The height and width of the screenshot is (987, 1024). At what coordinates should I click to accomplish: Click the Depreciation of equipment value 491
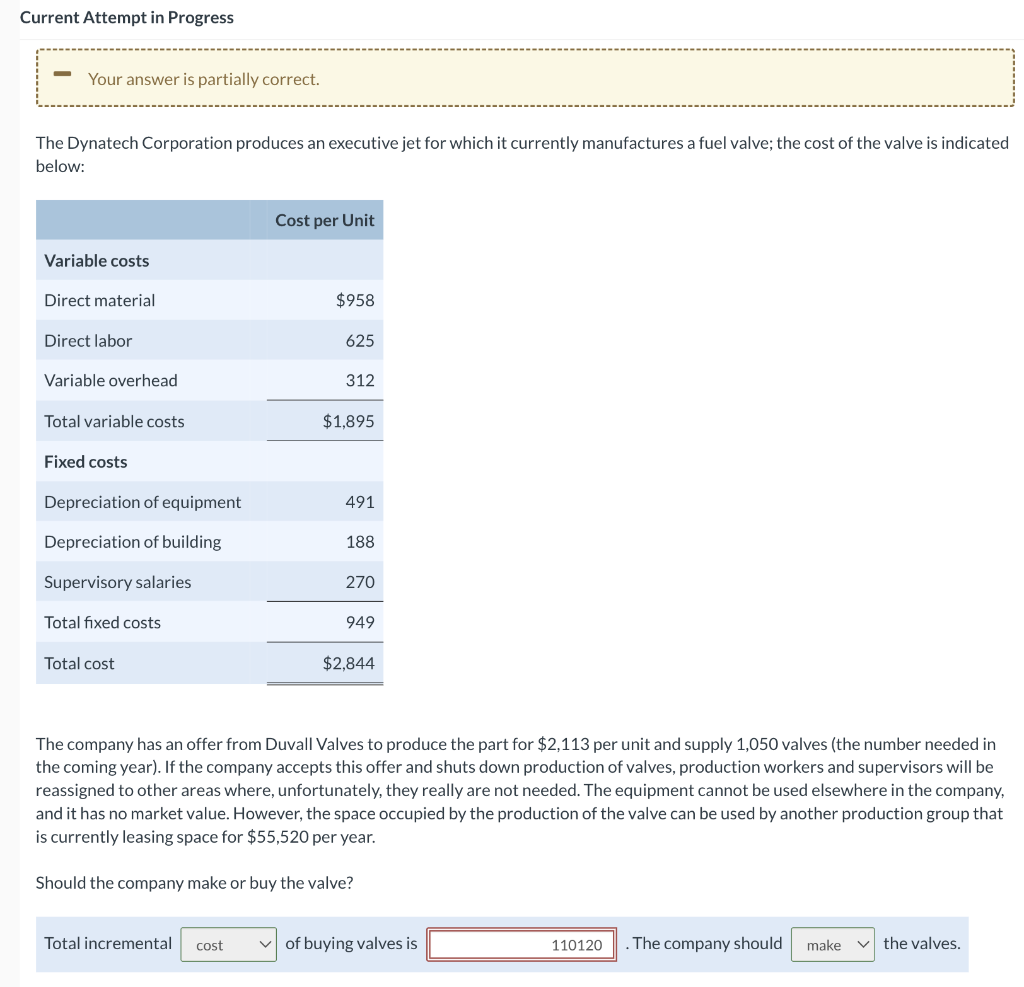pos(360,502)
